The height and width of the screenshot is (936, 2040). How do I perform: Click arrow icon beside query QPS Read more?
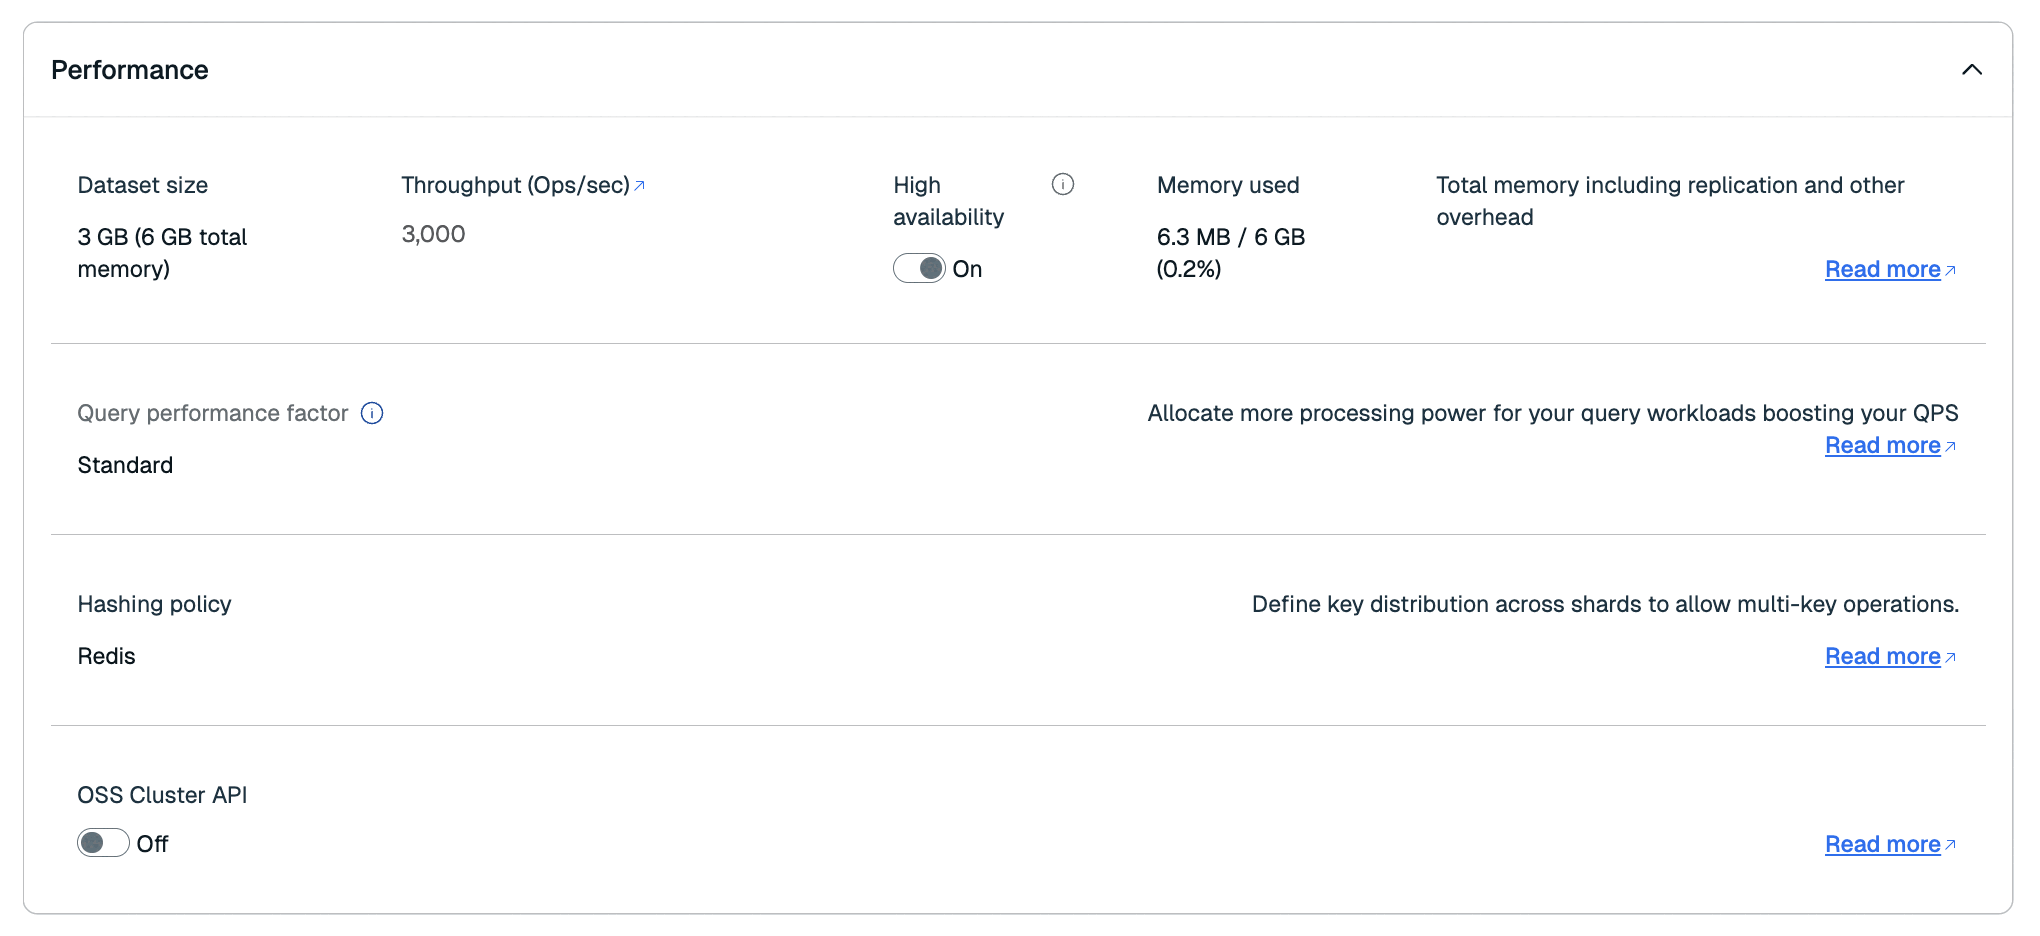click(1950, 447)
